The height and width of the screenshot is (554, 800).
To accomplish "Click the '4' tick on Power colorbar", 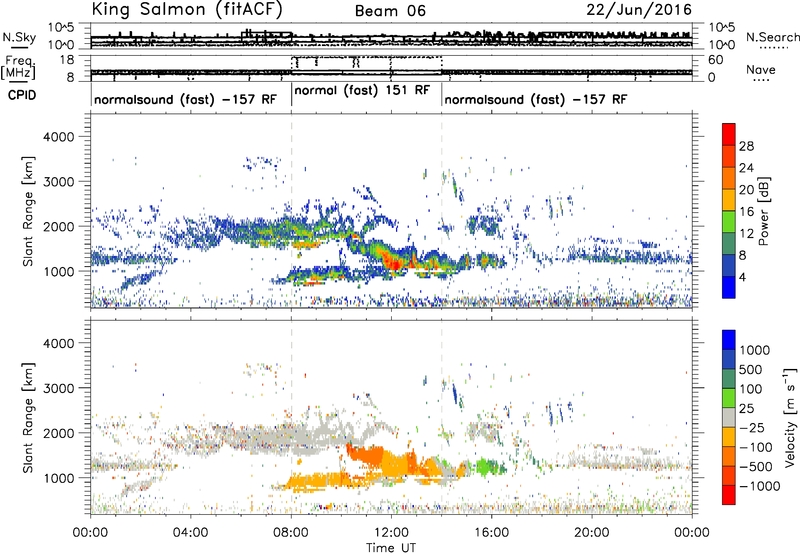I will [x=742, y=277].
